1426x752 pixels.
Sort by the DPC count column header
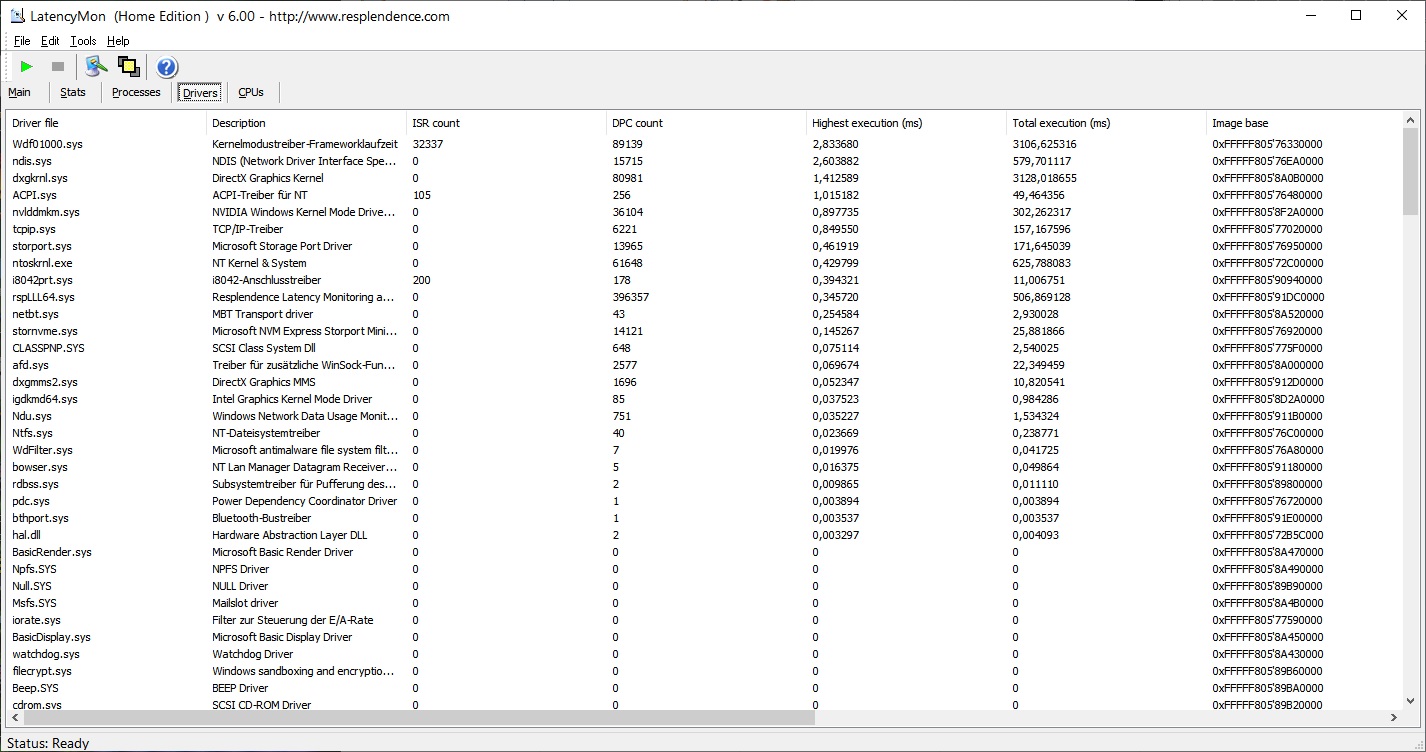pyautogui.click(x=707, y=123)
